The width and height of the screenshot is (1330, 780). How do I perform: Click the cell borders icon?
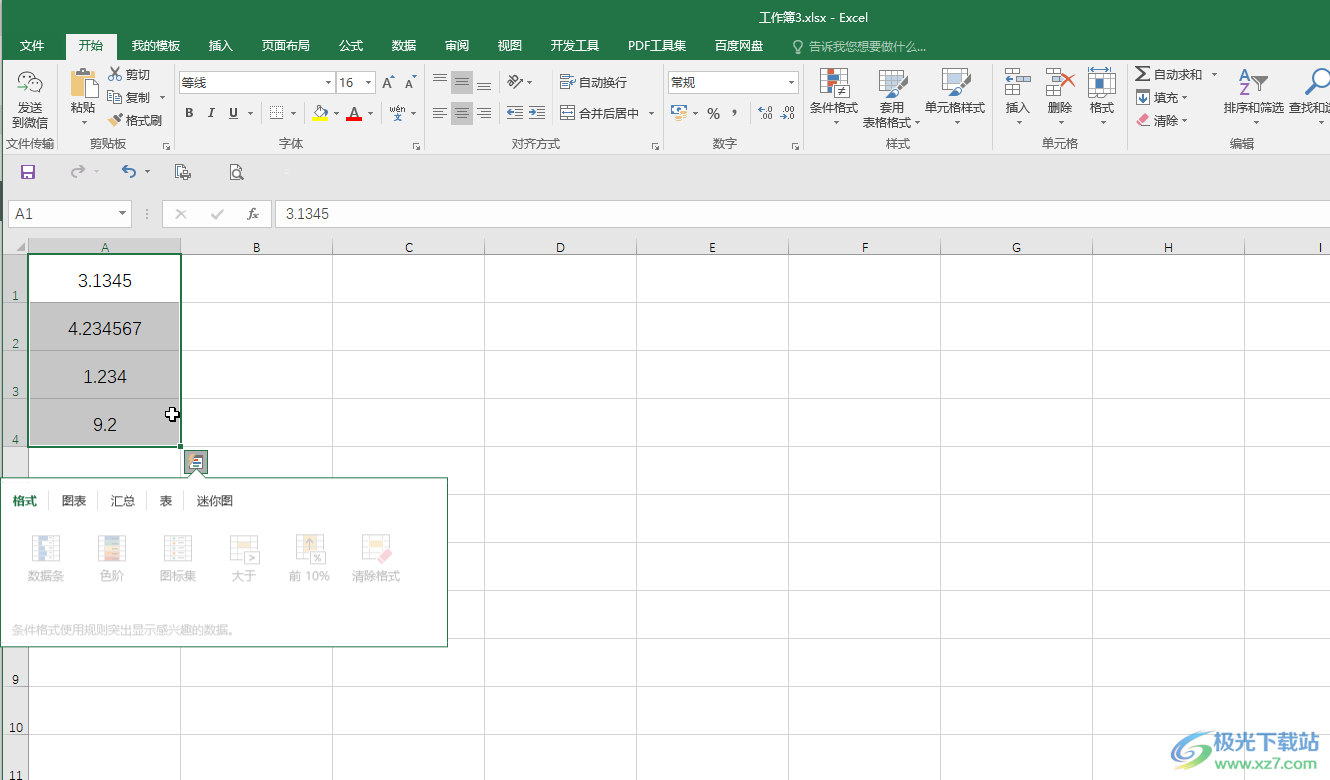pos(277,114)
